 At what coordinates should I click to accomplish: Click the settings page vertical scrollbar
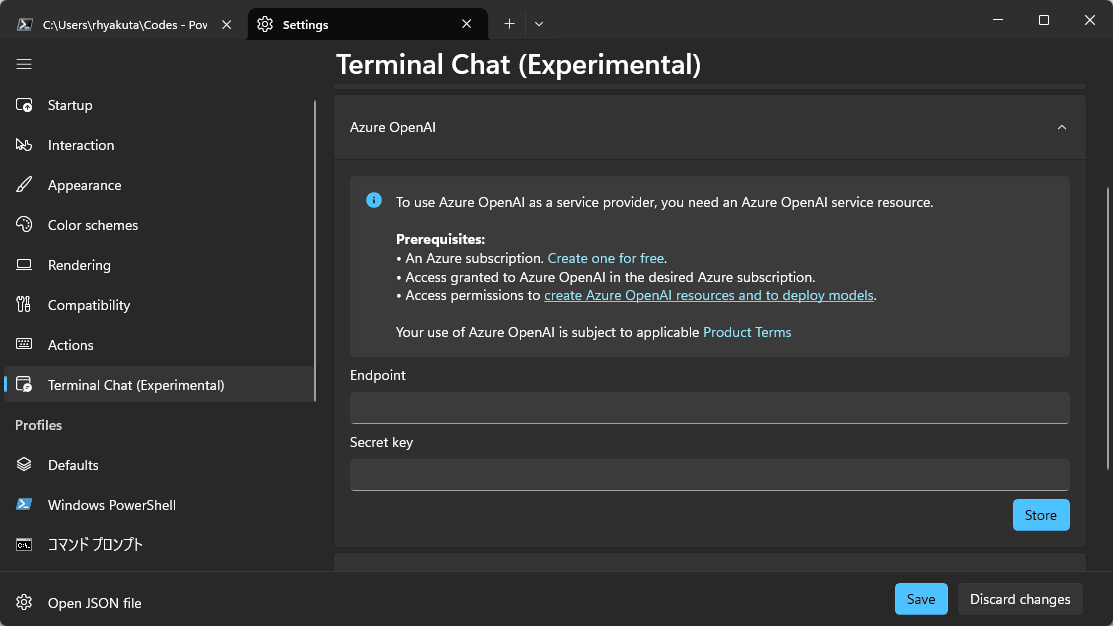tap(1107, 328)
